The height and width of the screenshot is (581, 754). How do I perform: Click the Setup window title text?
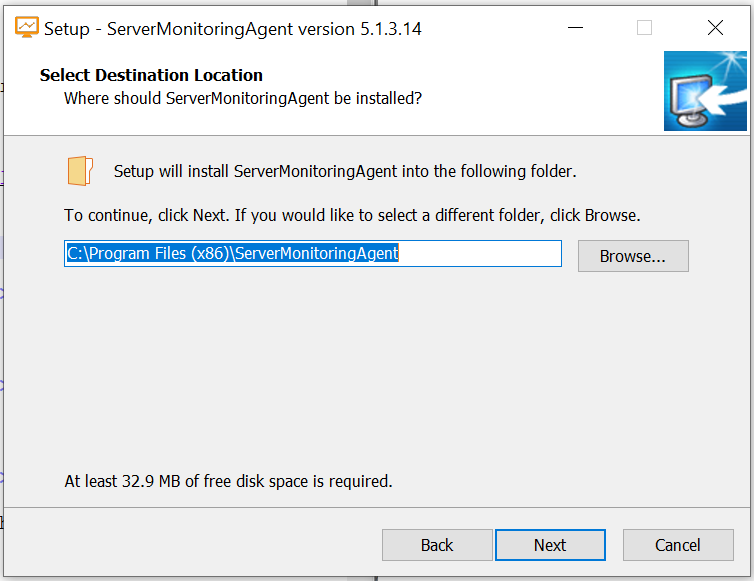click(232, 29)
